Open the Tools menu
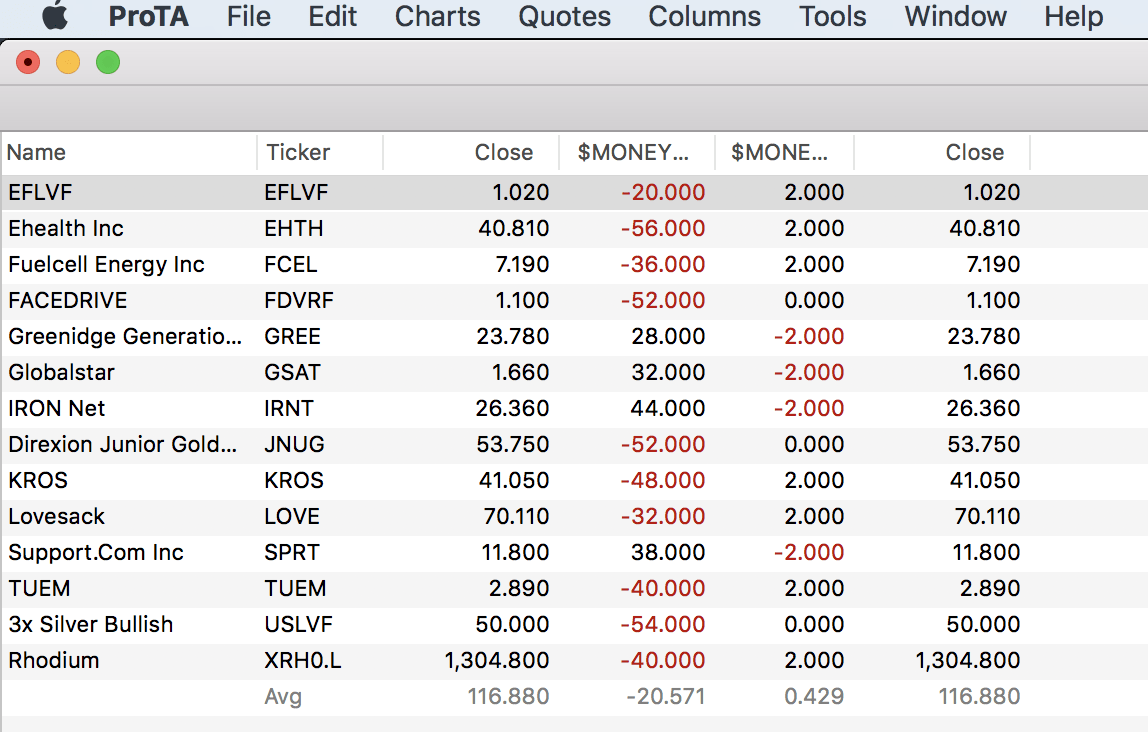 (x=832, y=16)
